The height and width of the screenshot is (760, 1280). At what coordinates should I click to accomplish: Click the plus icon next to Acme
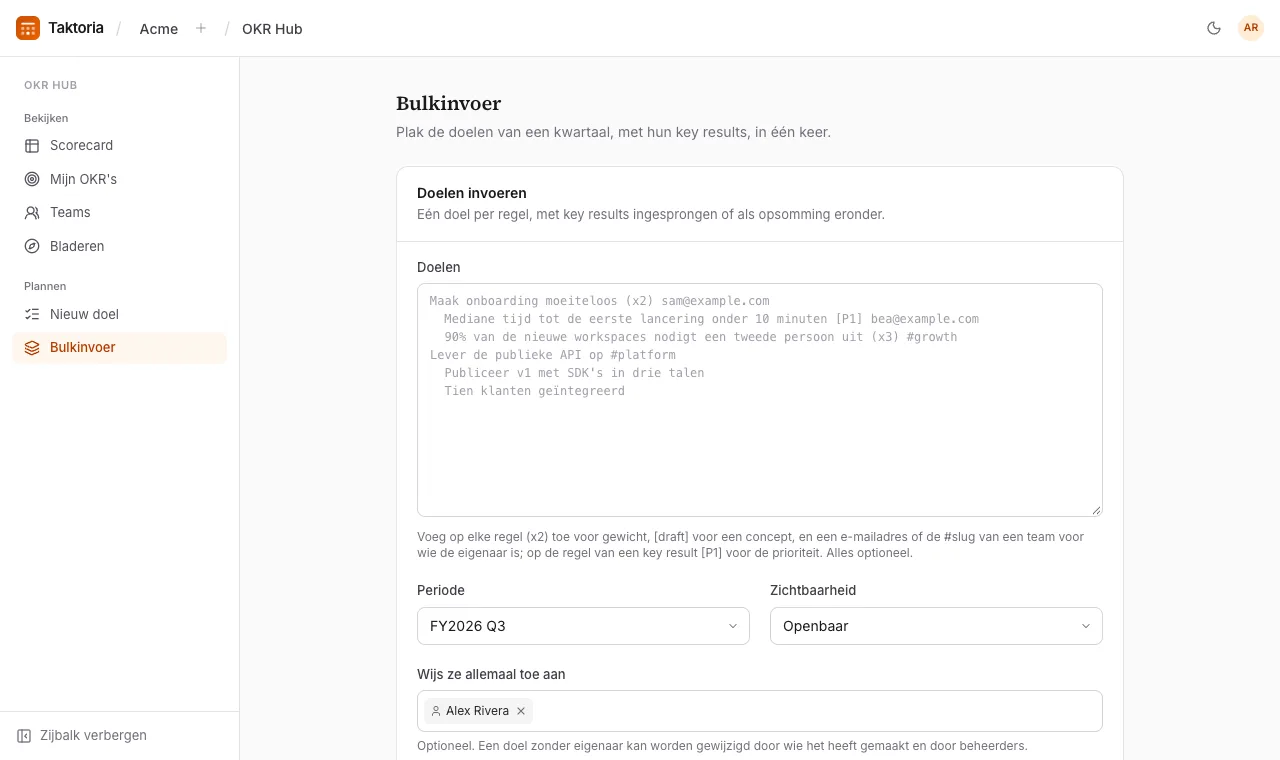coord(201,28)
